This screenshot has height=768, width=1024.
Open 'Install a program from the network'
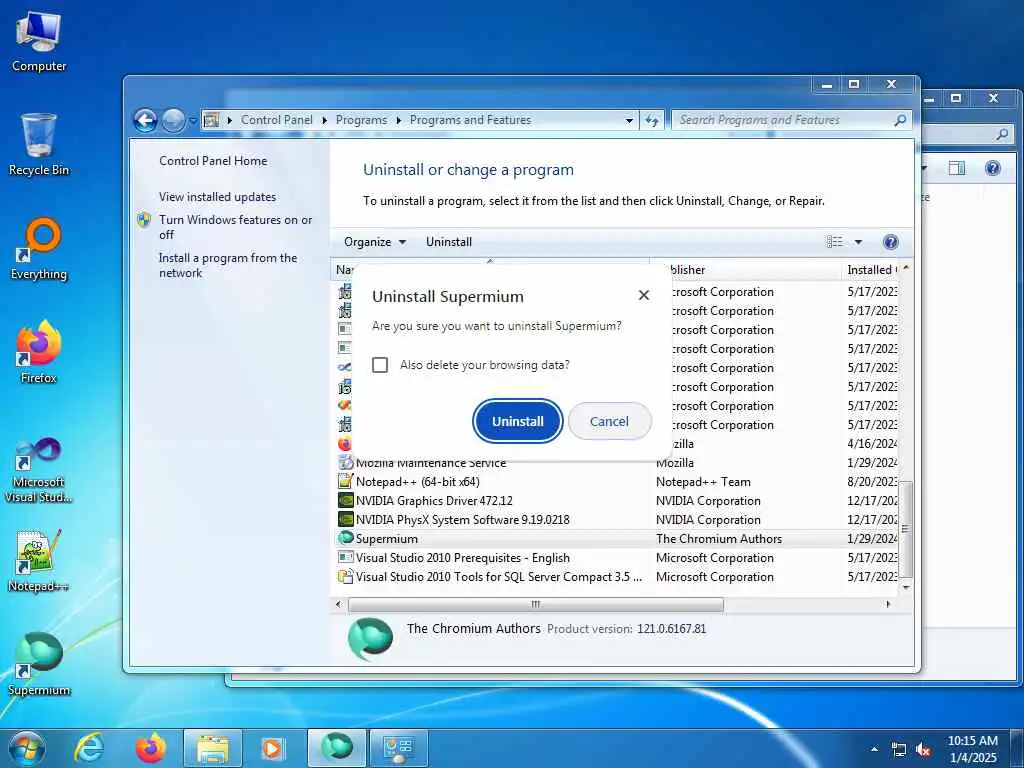[x=228, y=265]
